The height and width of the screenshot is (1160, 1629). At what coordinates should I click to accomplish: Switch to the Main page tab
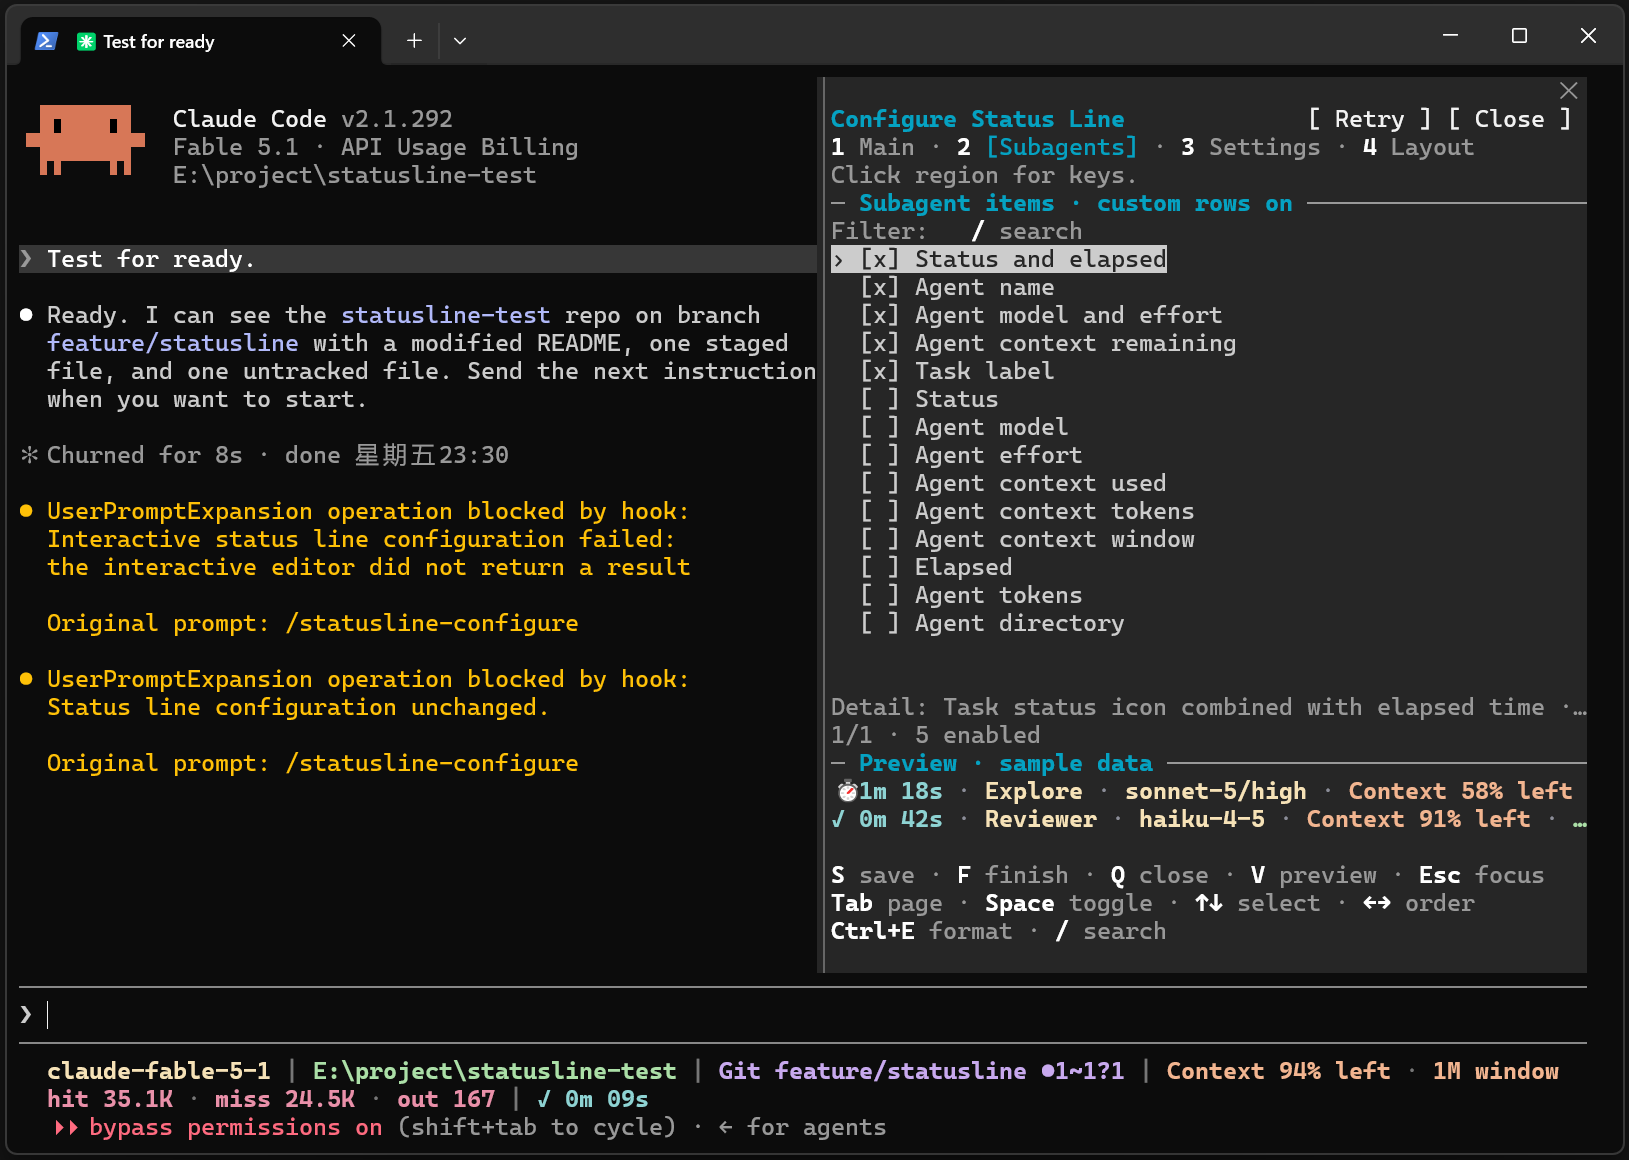point(873,147)
